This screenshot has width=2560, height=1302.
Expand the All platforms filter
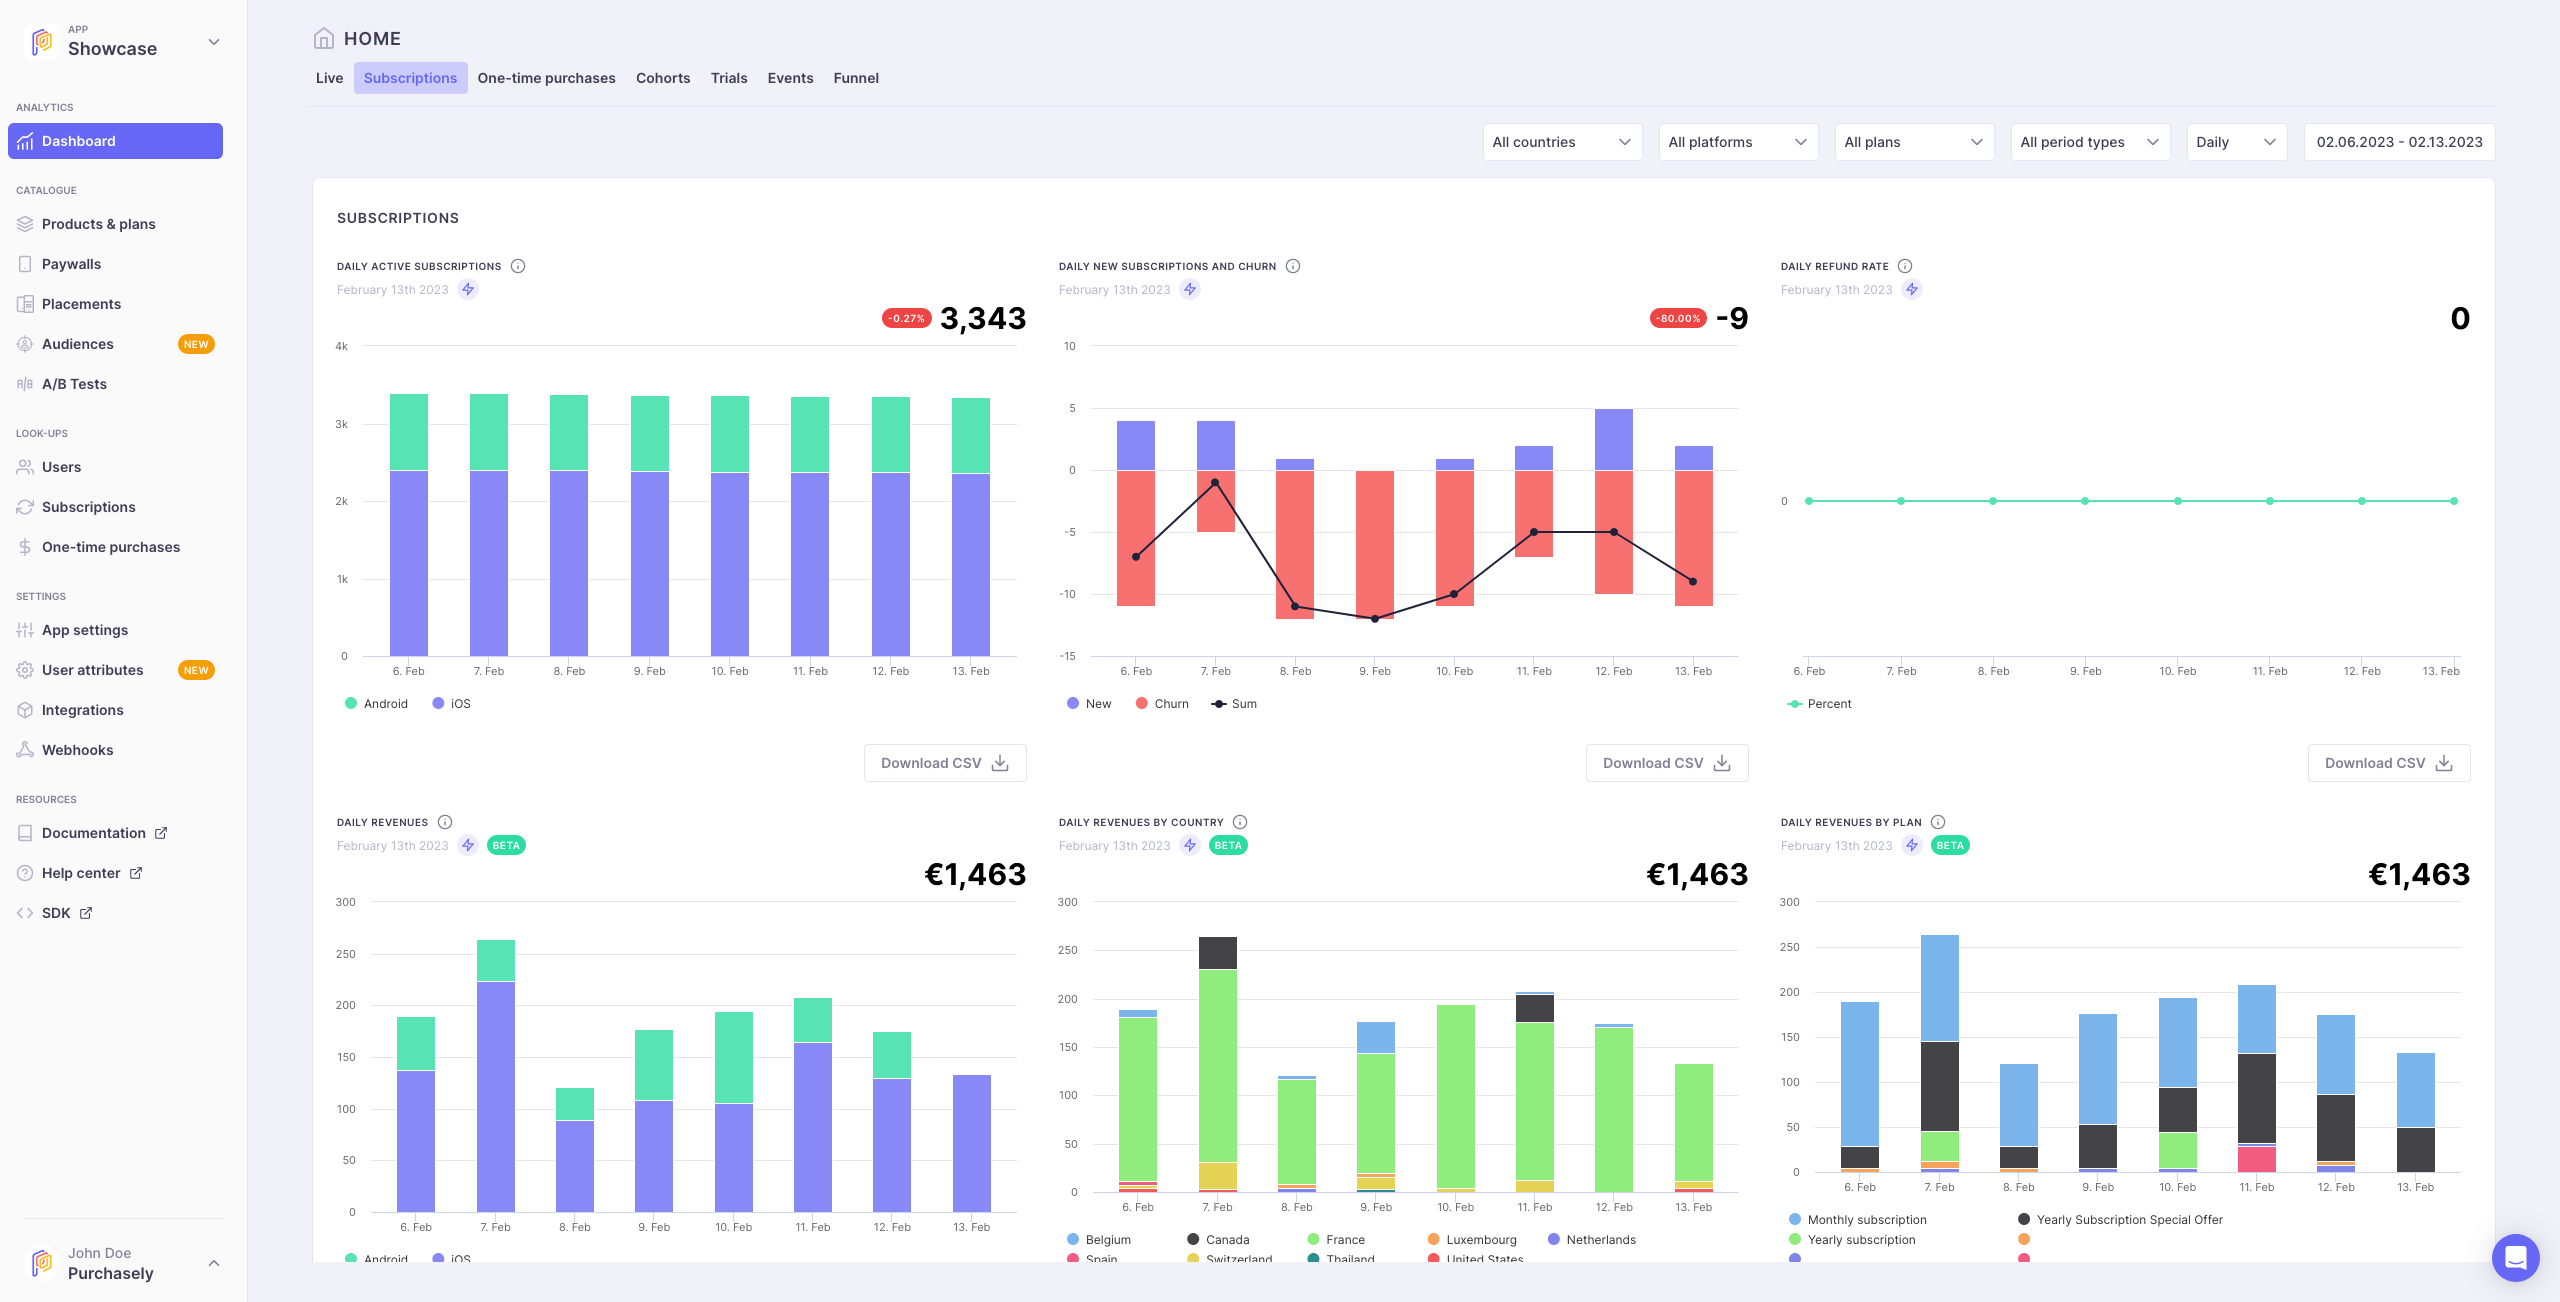pyautogui.click(x=1738, y=141)
